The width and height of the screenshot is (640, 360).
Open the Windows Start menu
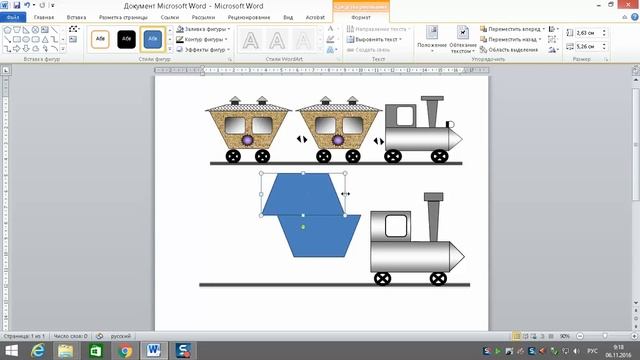12,351
